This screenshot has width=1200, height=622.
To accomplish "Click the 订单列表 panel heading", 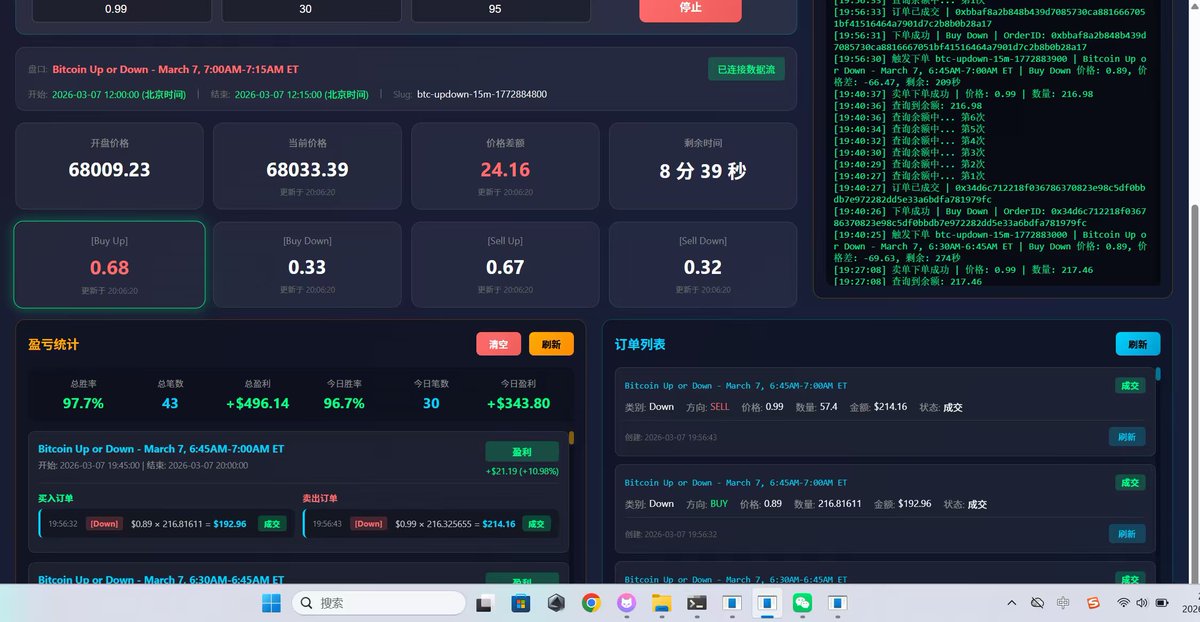I will (640, 345).
